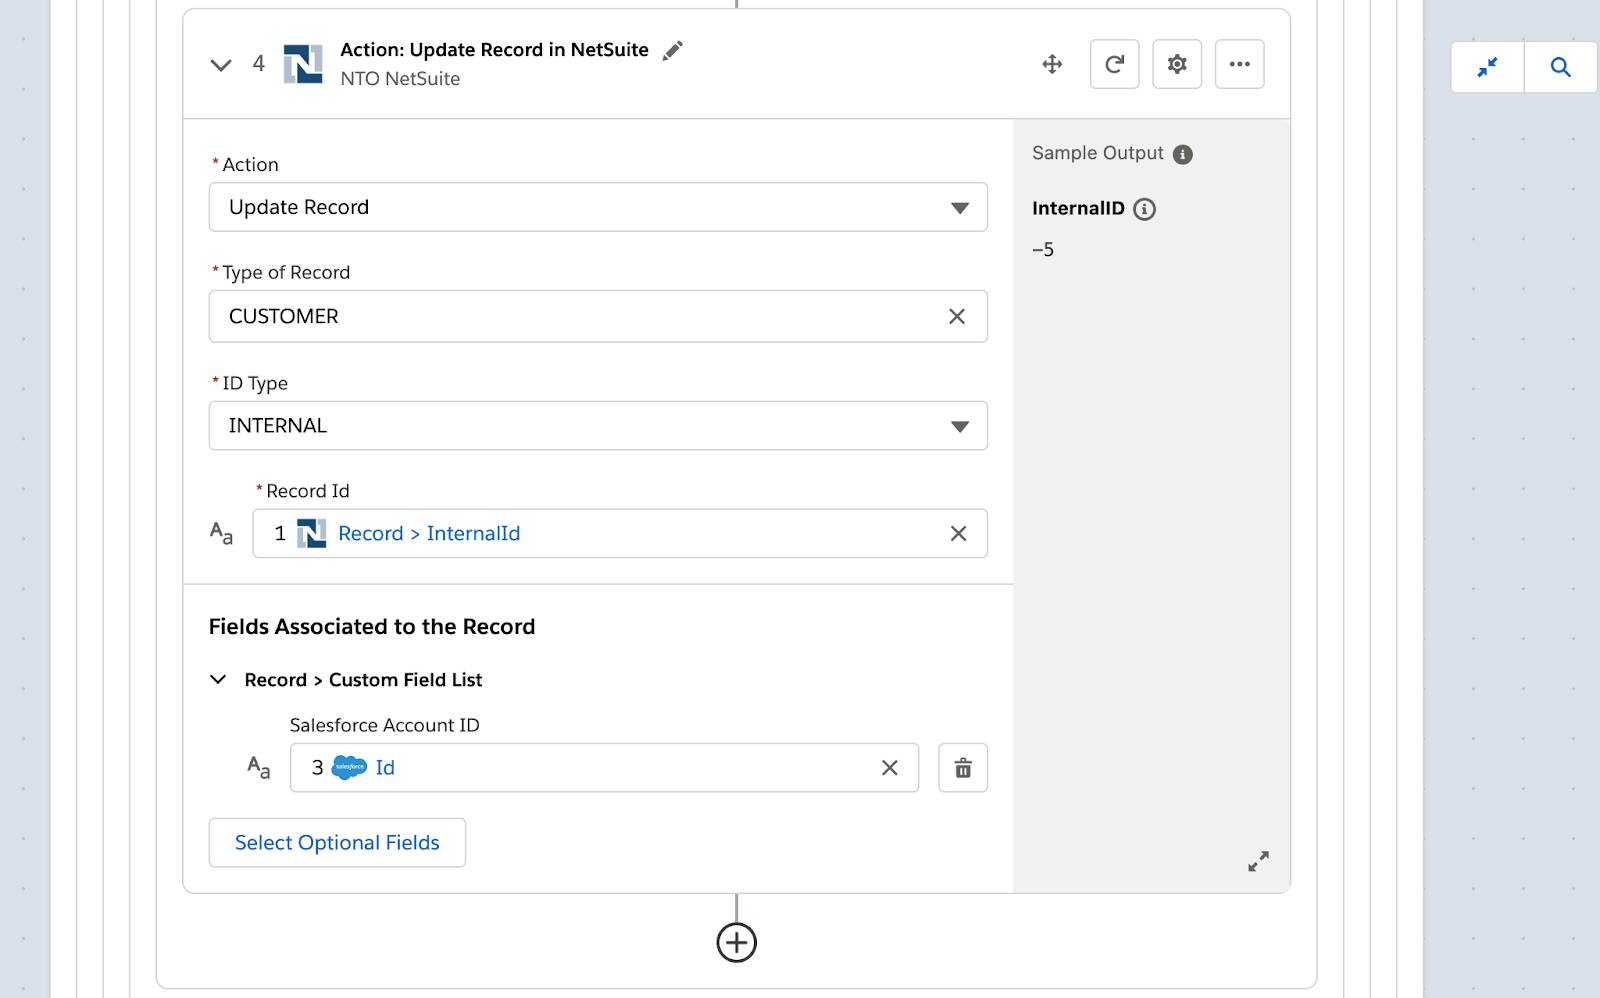This screenshot has height=998, width=1600.
Task: Refresh the NetSuite step data
Action: [x=1114, y=64]
